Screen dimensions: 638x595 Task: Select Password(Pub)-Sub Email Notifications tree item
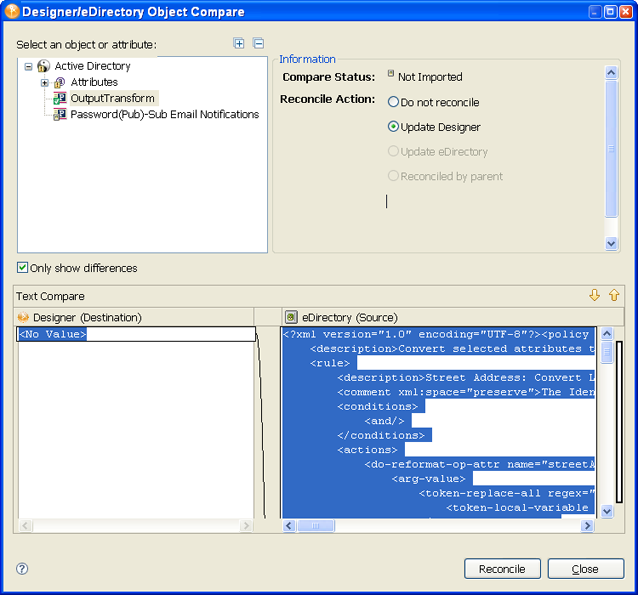click(164, 114)
